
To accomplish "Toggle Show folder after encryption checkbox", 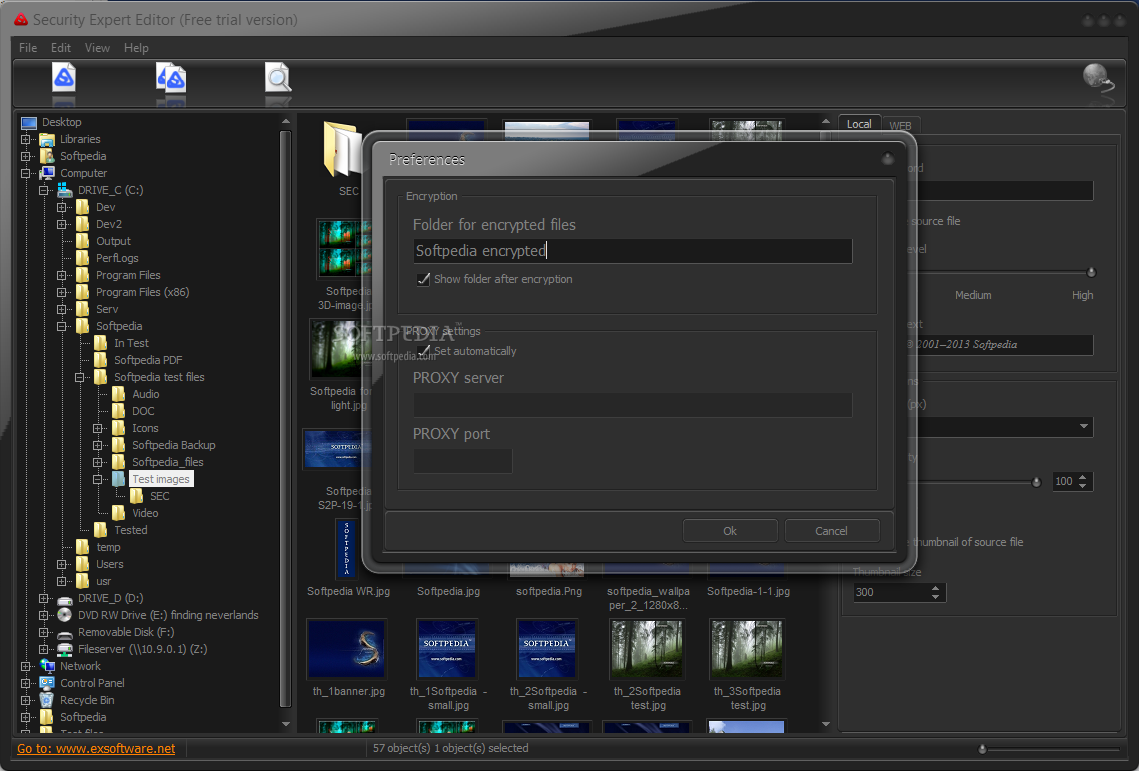I will pos(423,279).
